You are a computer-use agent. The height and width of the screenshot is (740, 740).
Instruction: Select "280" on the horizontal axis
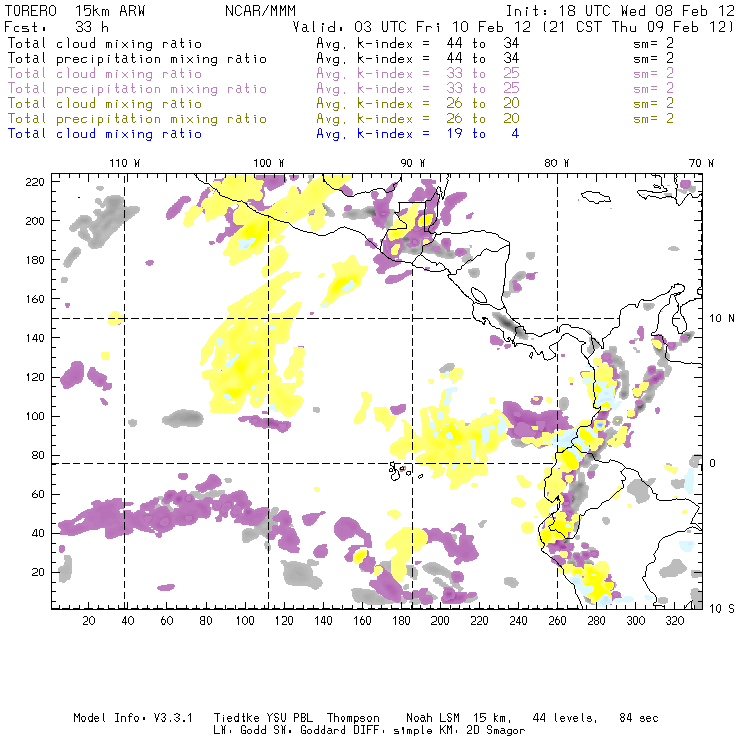point(597,621)
